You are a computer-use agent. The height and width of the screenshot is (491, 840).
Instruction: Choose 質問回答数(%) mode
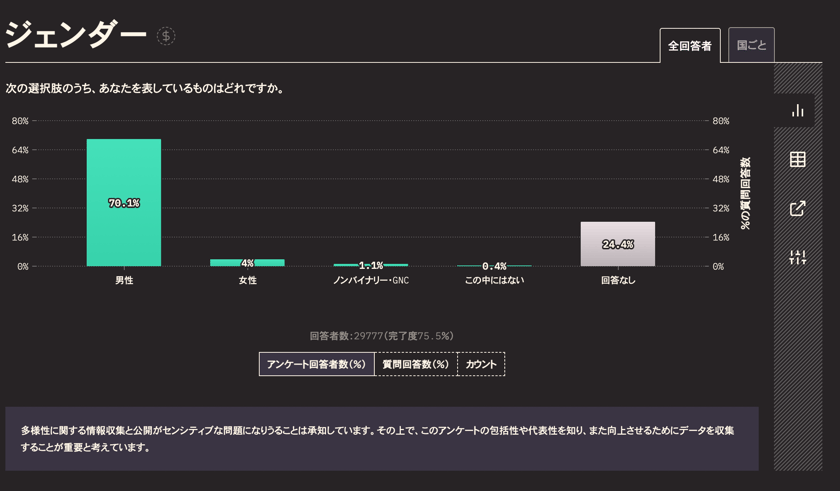pos(416,364)
